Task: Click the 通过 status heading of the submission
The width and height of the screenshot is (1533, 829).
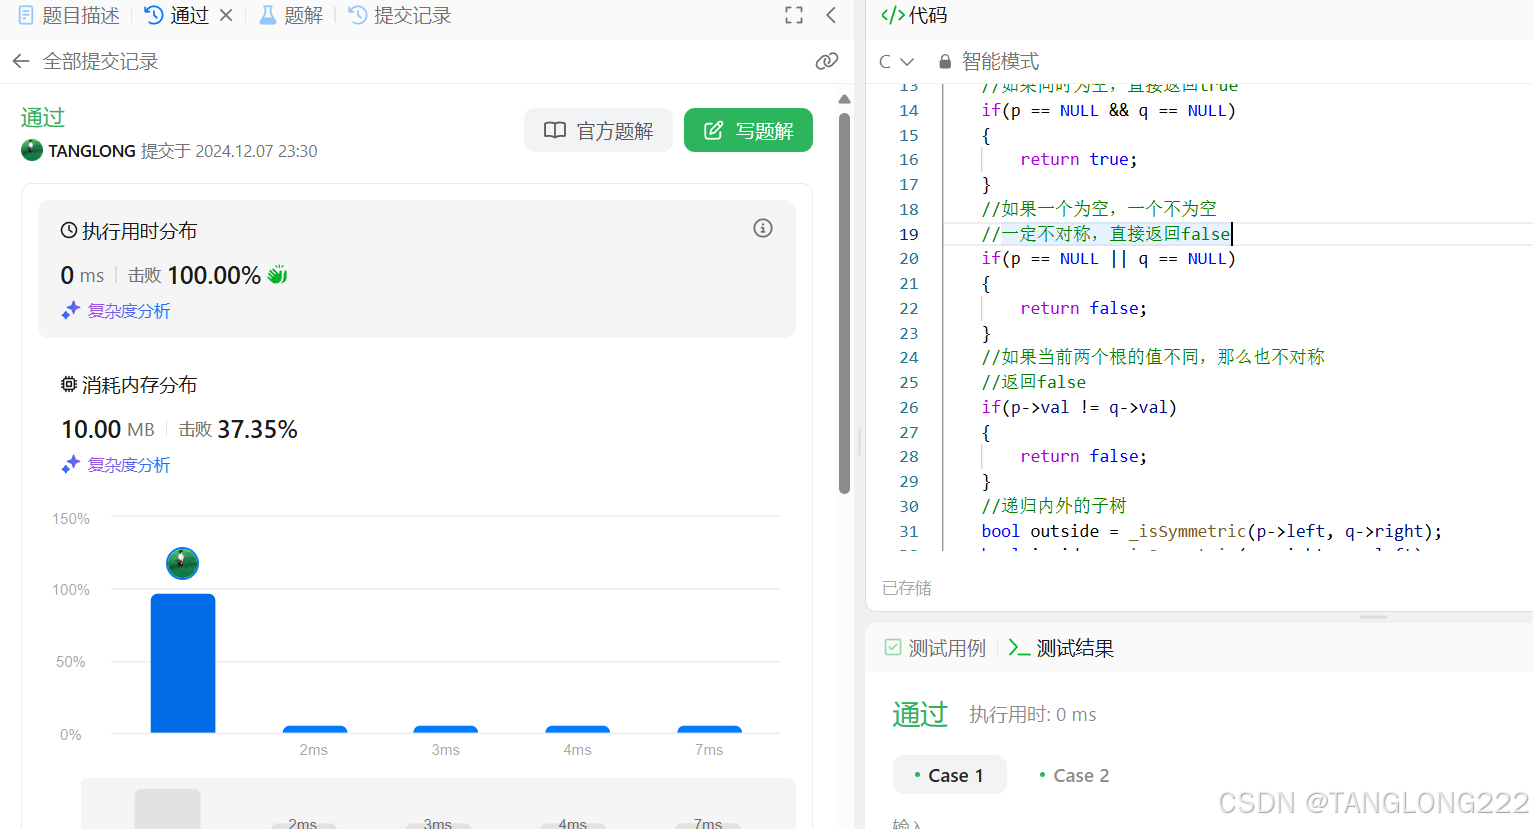Action: tap(43, 118)
